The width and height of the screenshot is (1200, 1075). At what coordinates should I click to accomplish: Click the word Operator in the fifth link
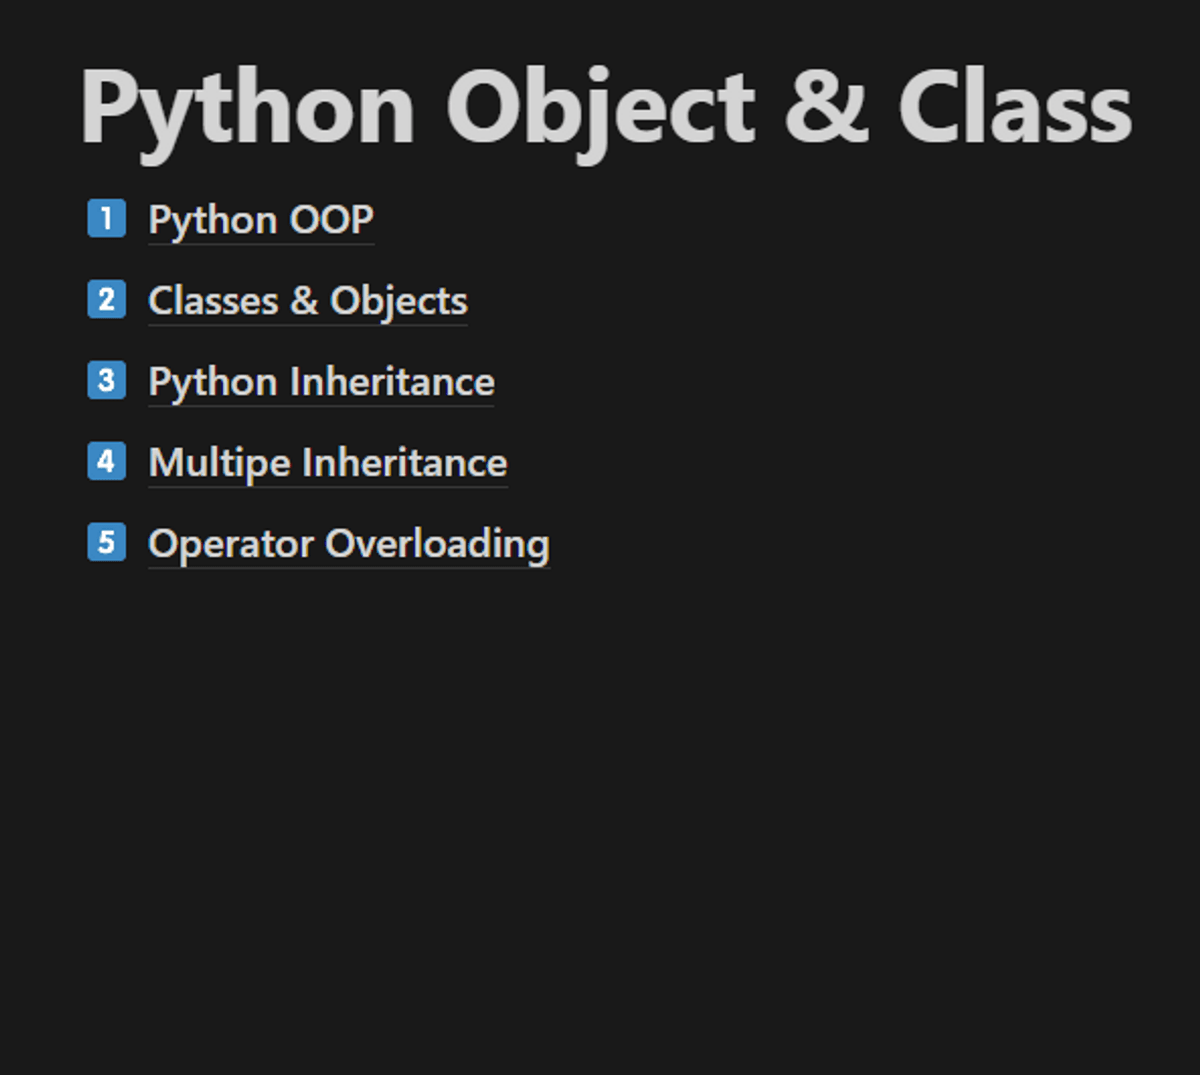231,544
